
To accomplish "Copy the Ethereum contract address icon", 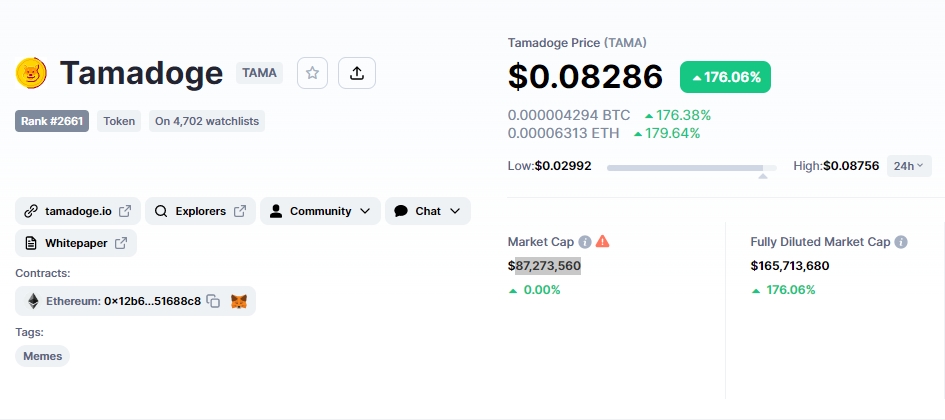I will click(x=213, y=301).
